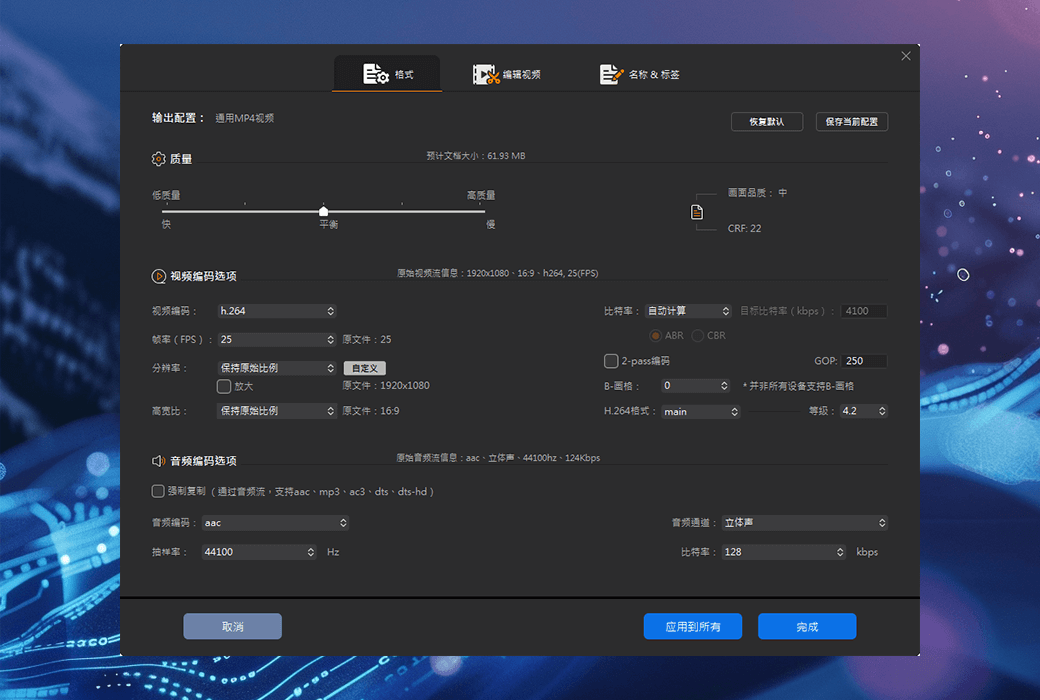Click the 自定义 resolution button
The height and width of the screenshot is (700, 1040).
point(365,368)
